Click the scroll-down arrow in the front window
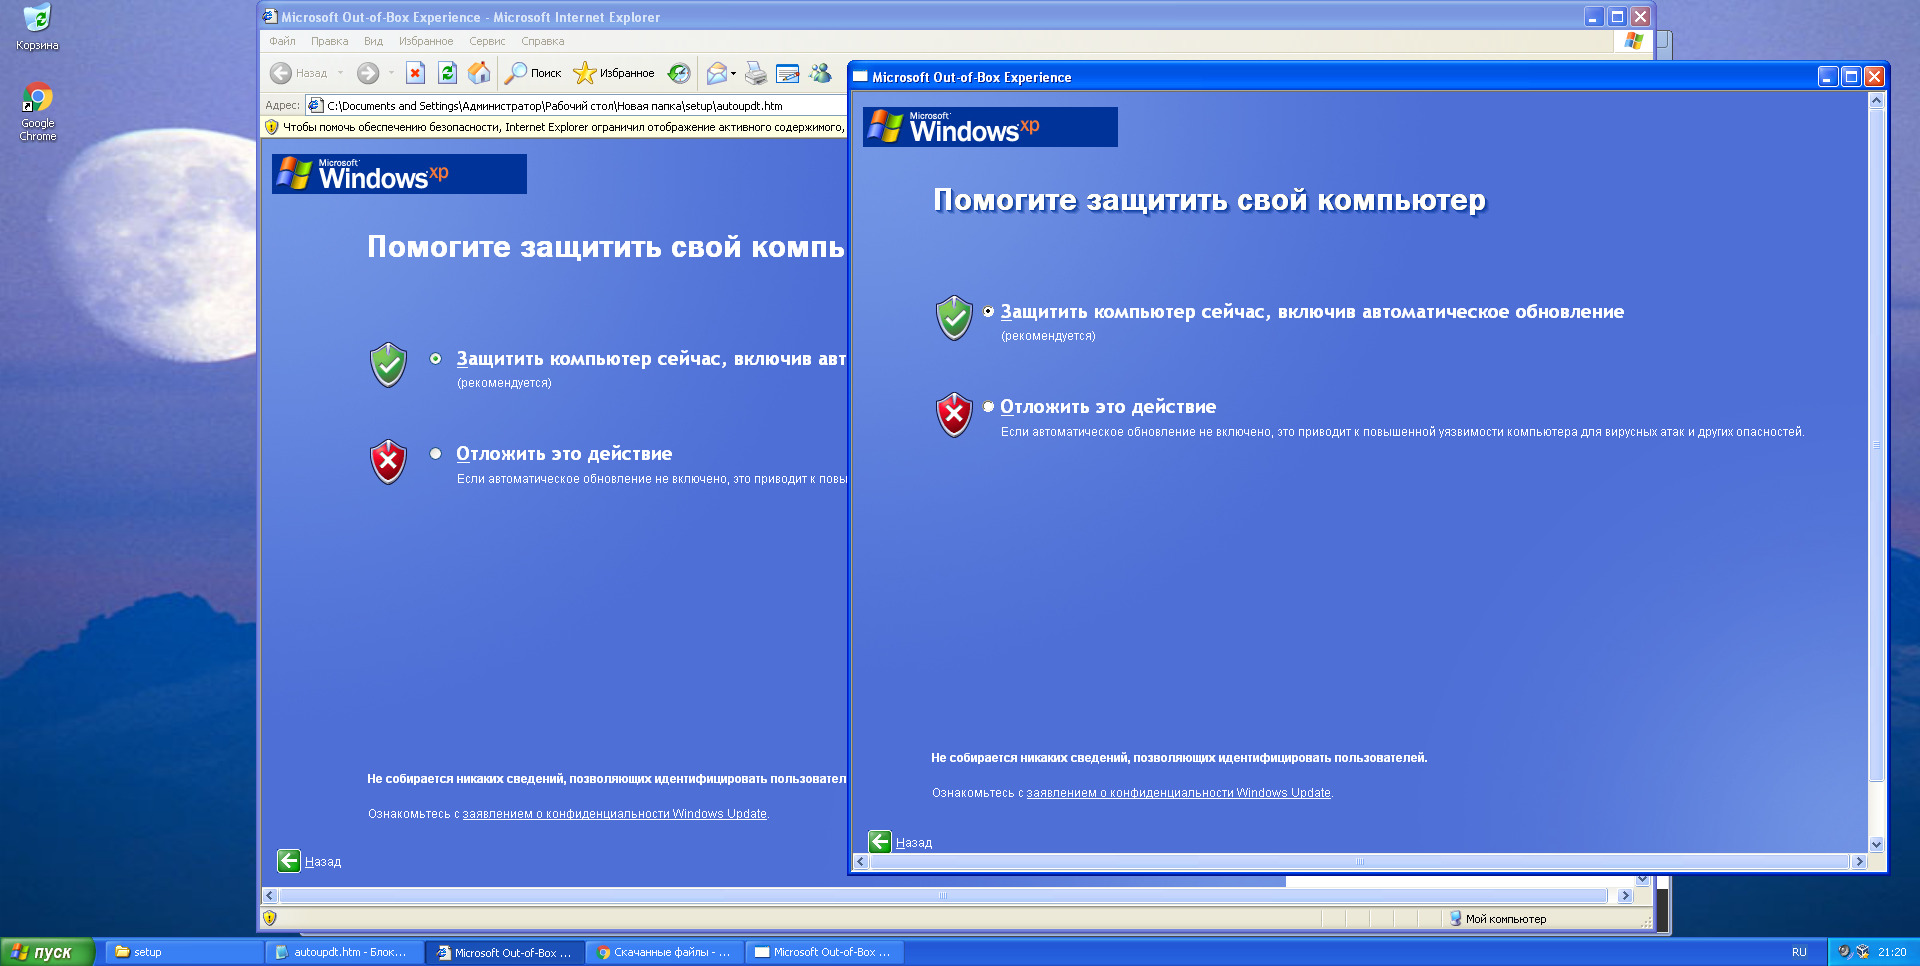1920x966 pixels. [1876, 844]
